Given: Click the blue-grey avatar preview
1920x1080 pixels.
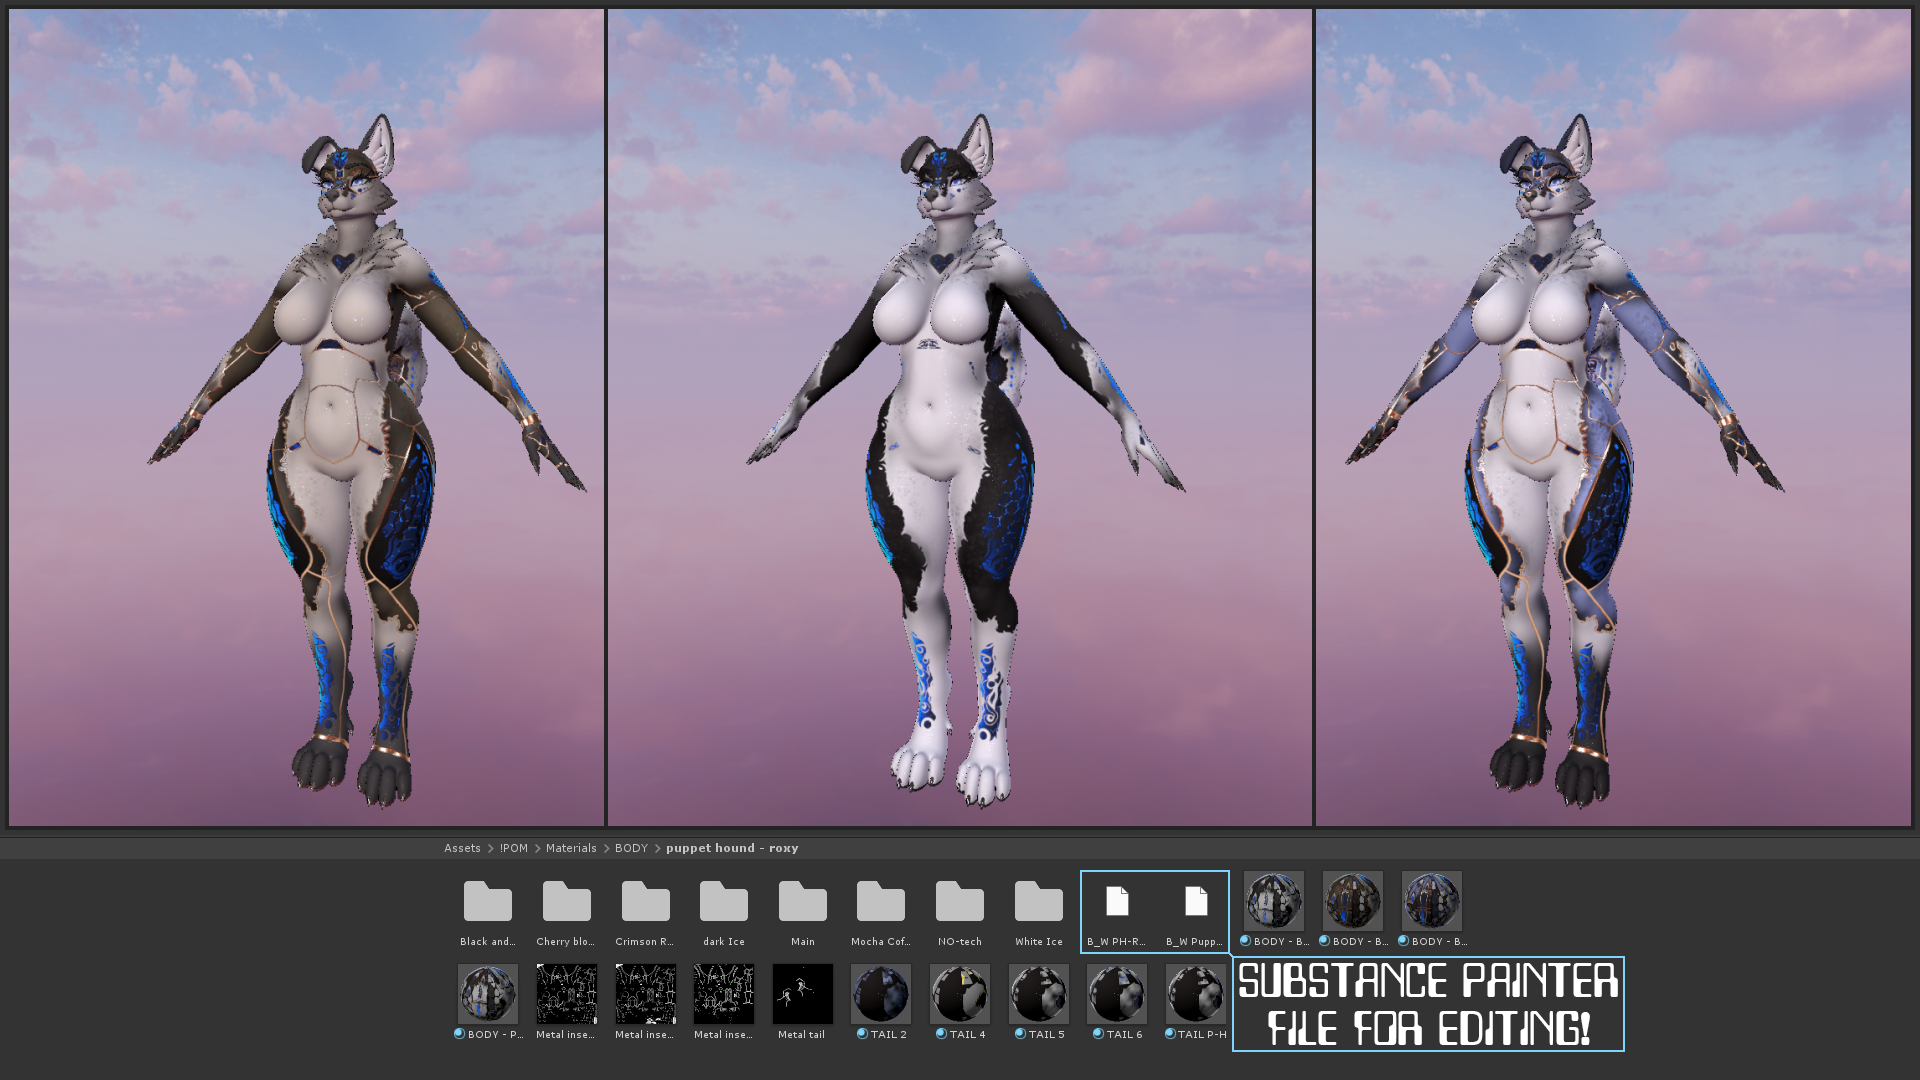Looking at the screenshot, I should [1613, 418].
